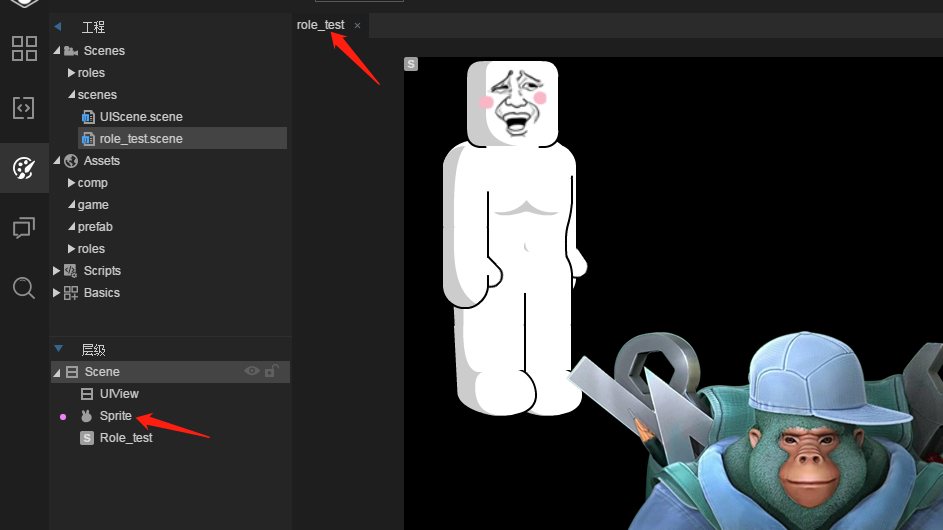Screen dimensions: 943x530
Task: Select the Sprite node in hierarchy
Action: (x=115, y=416)
